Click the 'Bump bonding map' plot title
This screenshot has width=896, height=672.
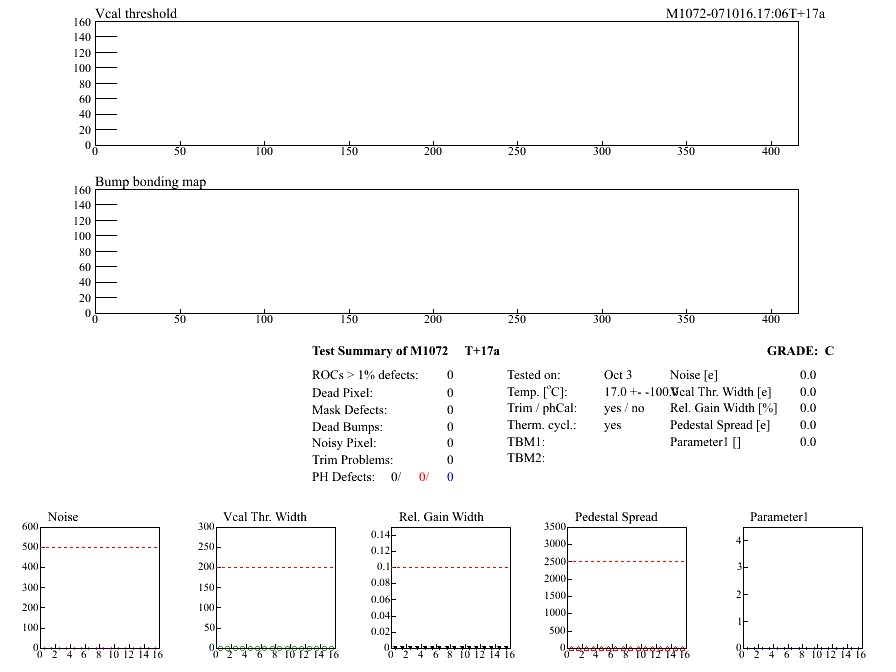pos(150,182)
